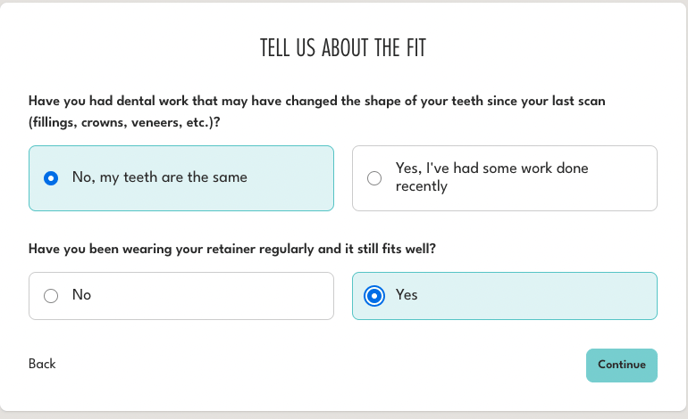Click the dental work question text

click(316, 101)
